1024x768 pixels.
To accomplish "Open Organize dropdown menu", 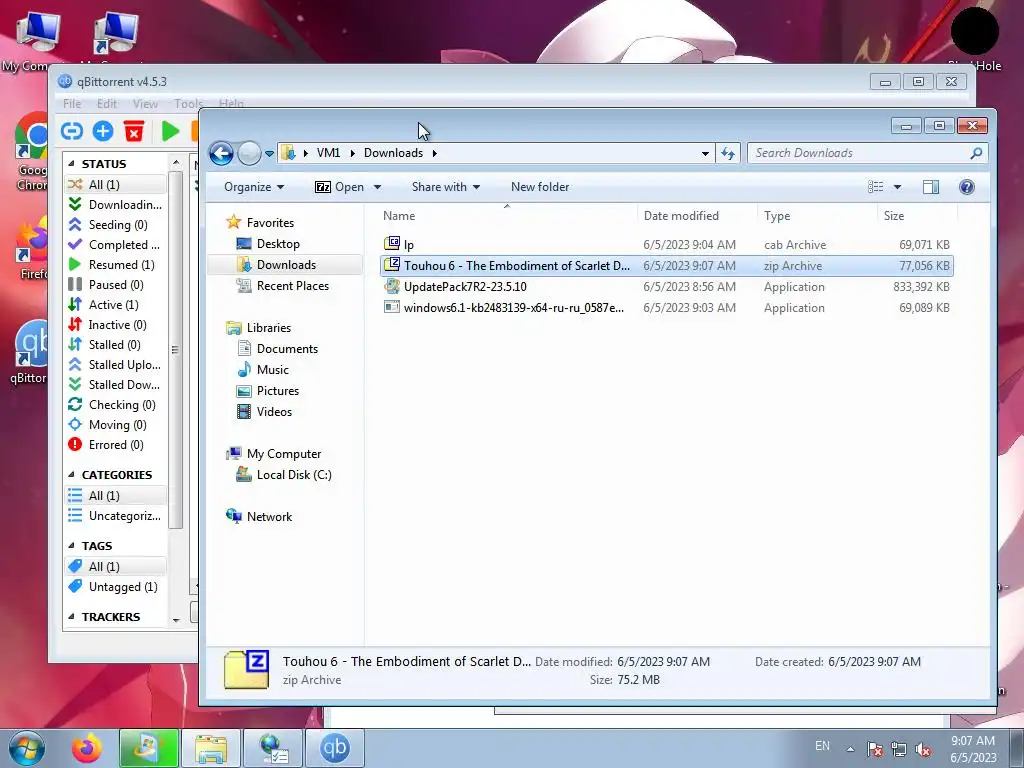I will click(254, 187).
